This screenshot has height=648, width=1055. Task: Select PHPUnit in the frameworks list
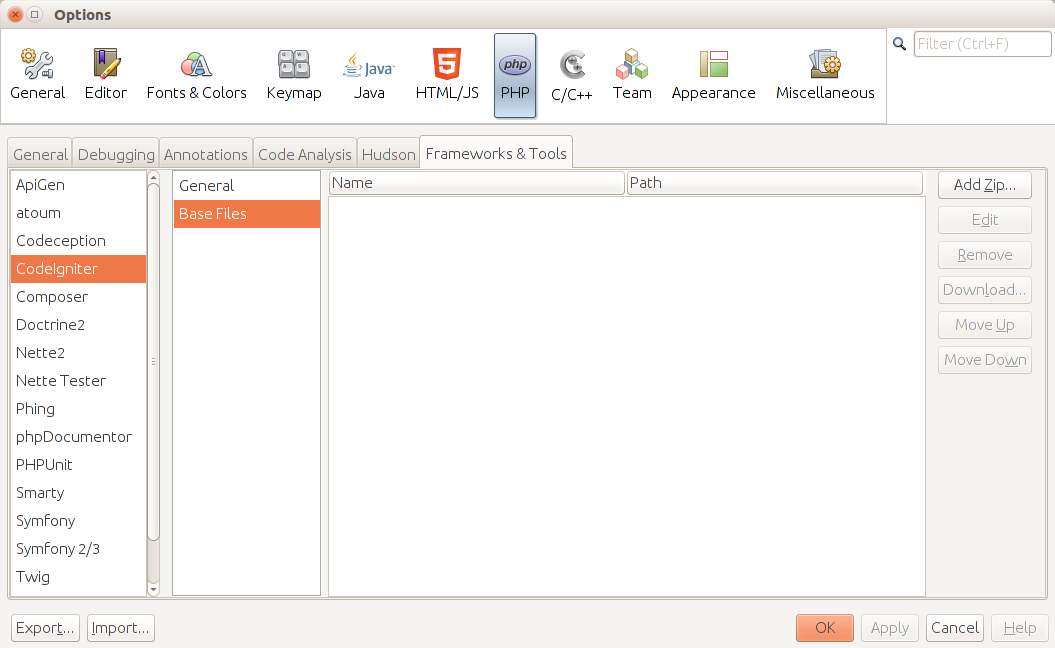(78, 465)
